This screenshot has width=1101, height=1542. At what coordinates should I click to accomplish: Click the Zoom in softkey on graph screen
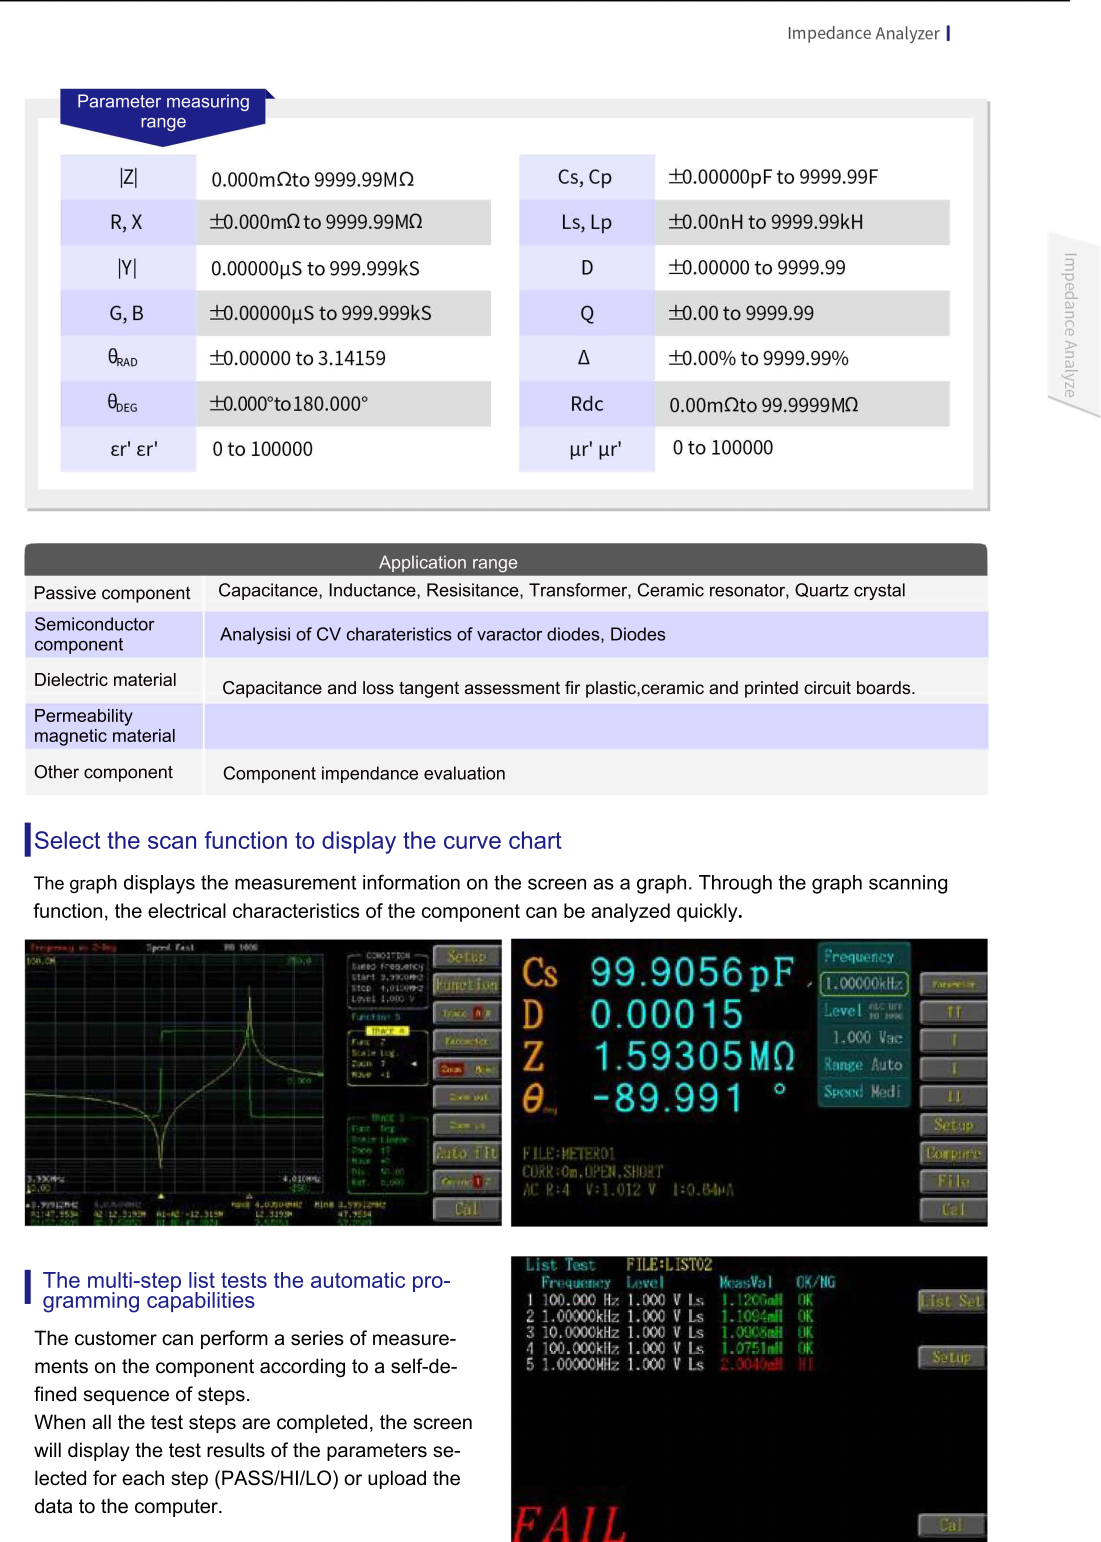466,1125
